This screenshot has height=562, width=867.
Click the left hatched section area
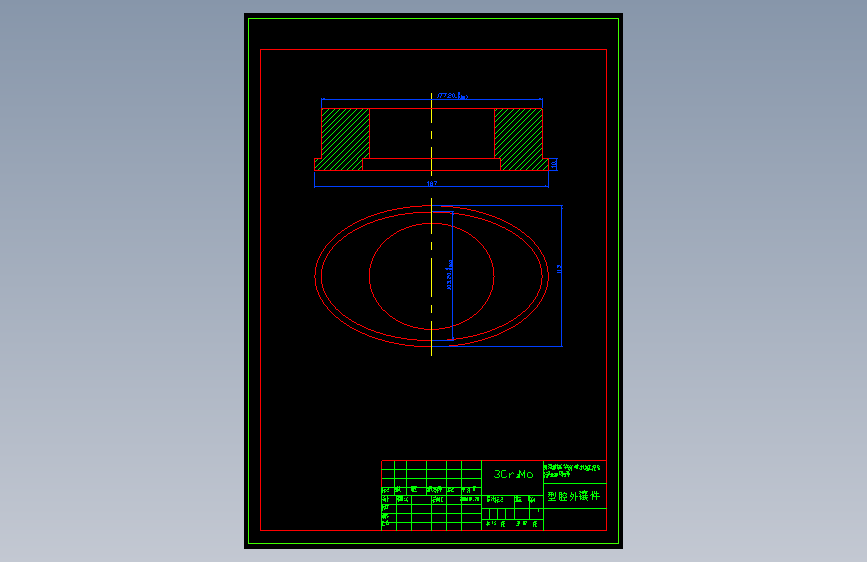tap(342, 138)
